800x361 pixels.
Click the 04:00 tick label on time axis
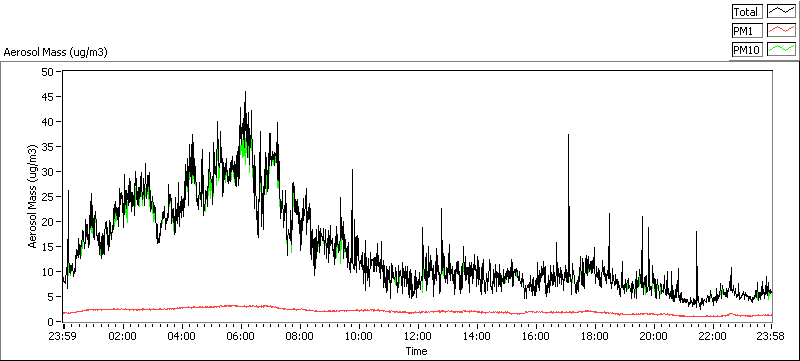pyautogui.click(x=182, y=337)
